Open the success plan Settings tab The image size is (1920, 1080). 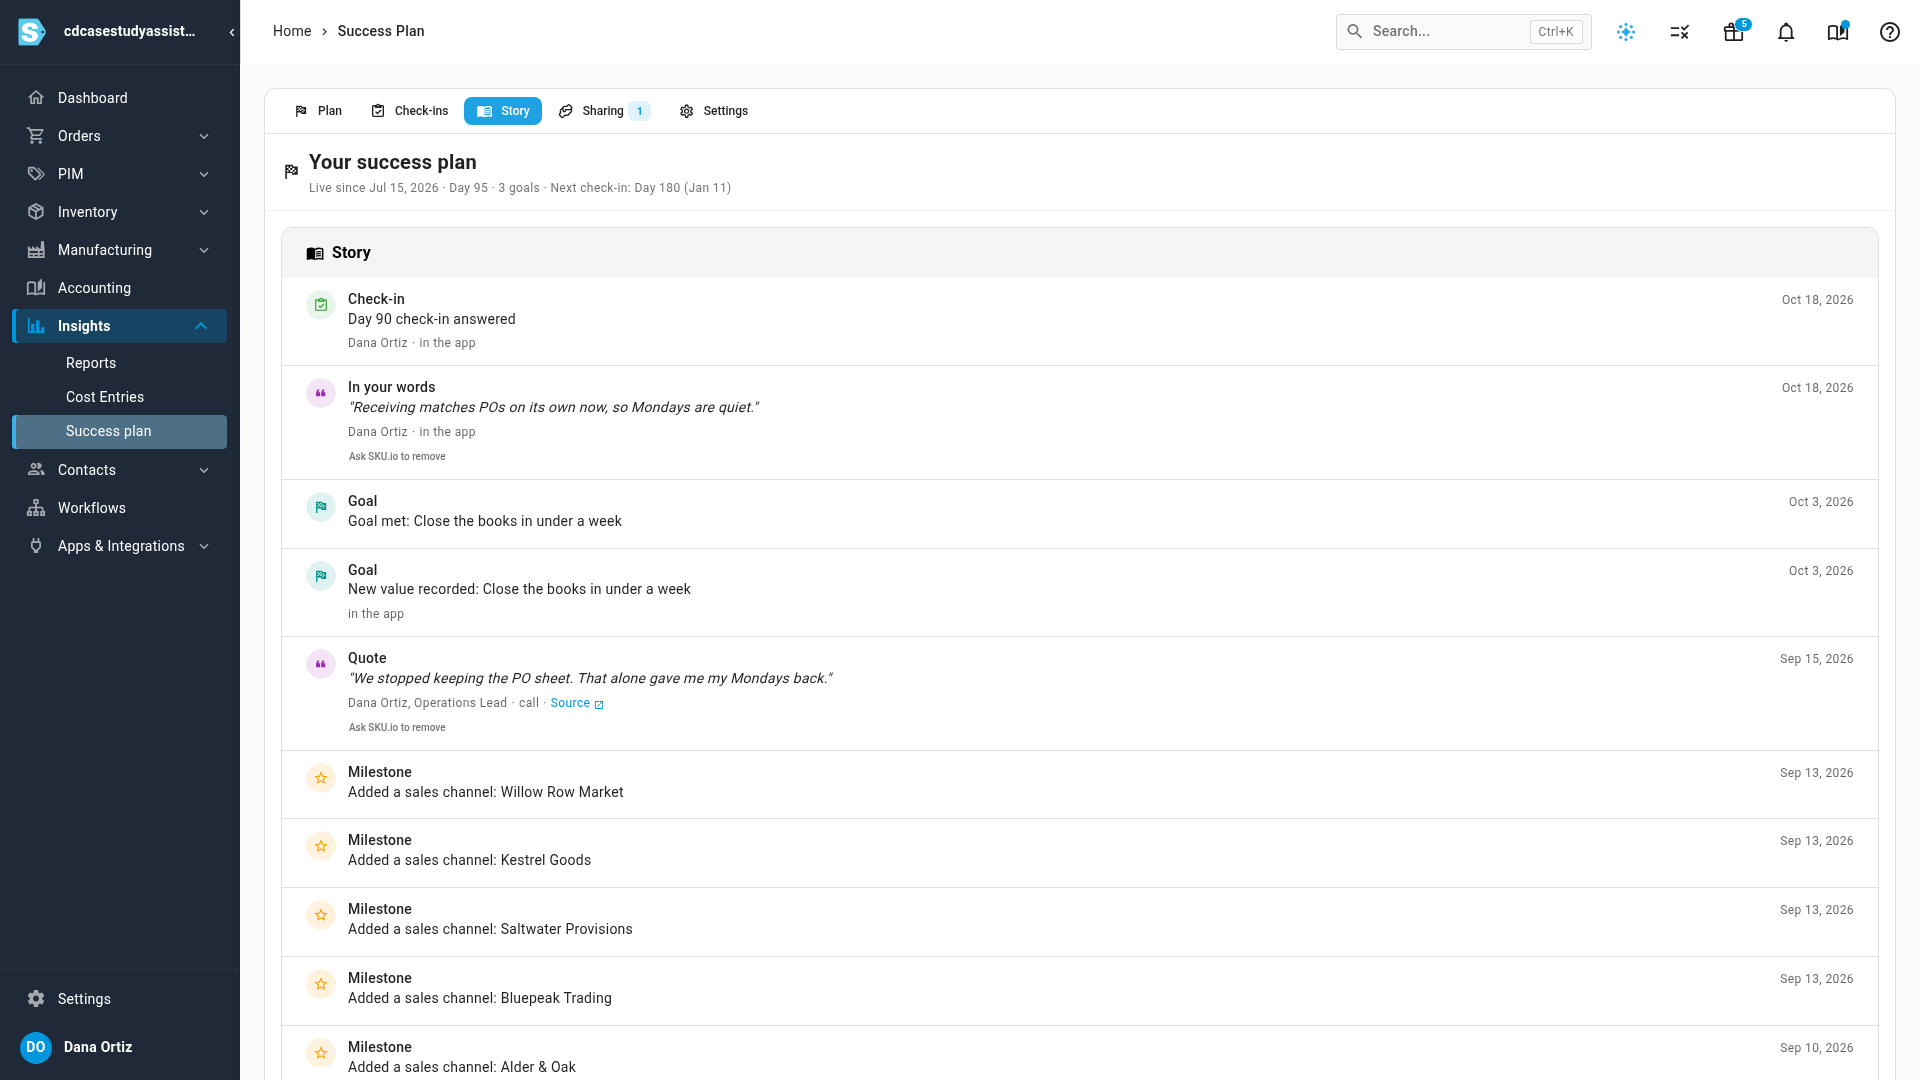tap(714, 111)
